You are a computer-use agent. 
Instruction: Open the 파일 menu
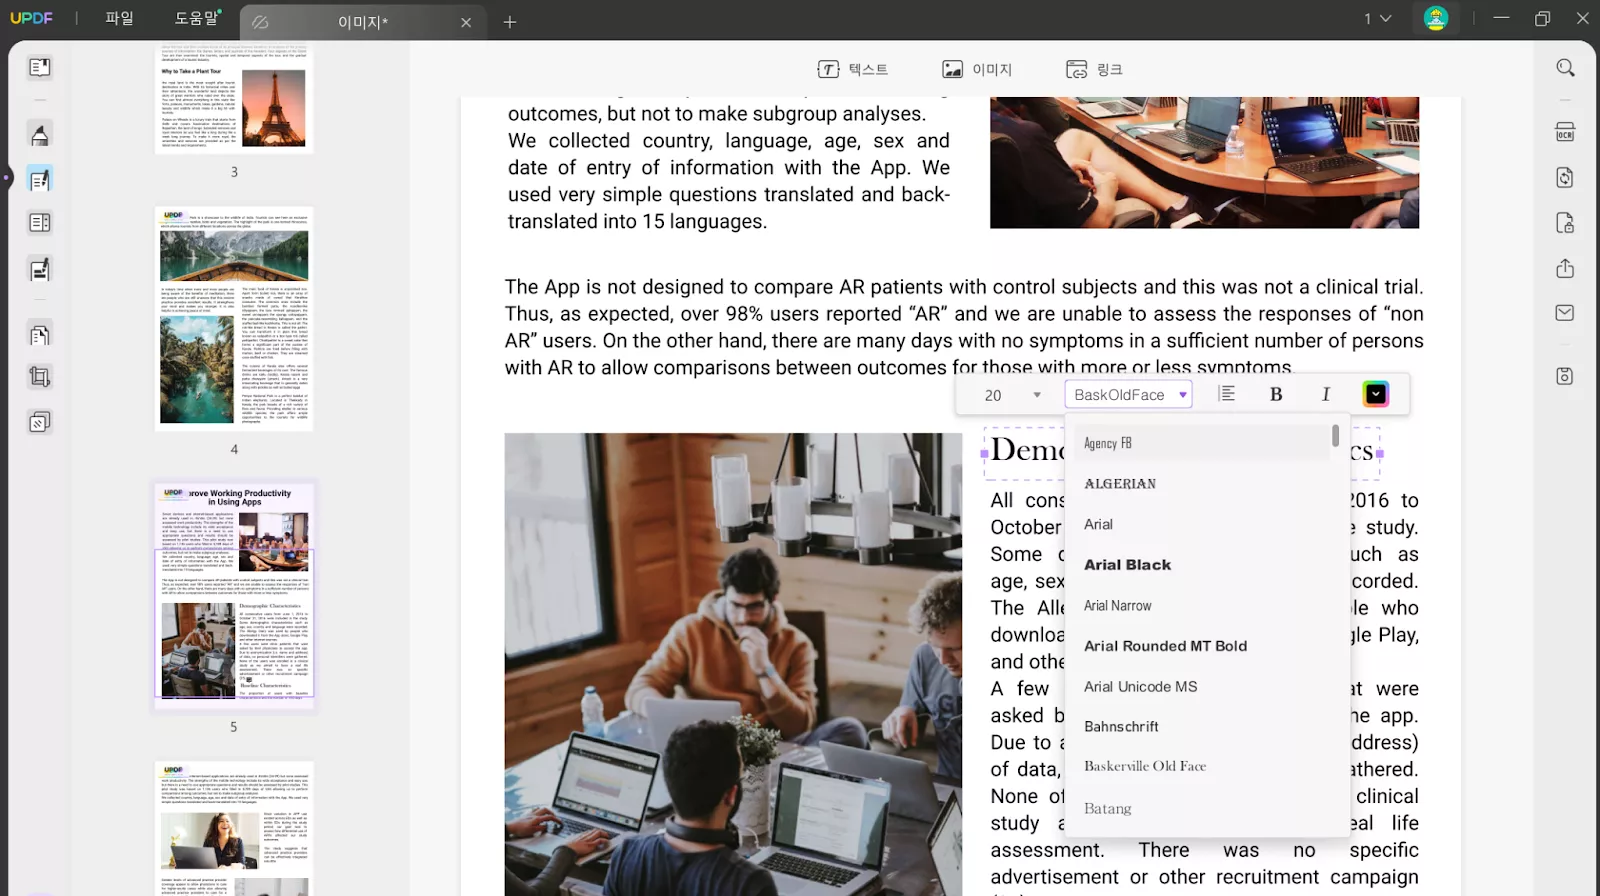click(x=119, y=18)
